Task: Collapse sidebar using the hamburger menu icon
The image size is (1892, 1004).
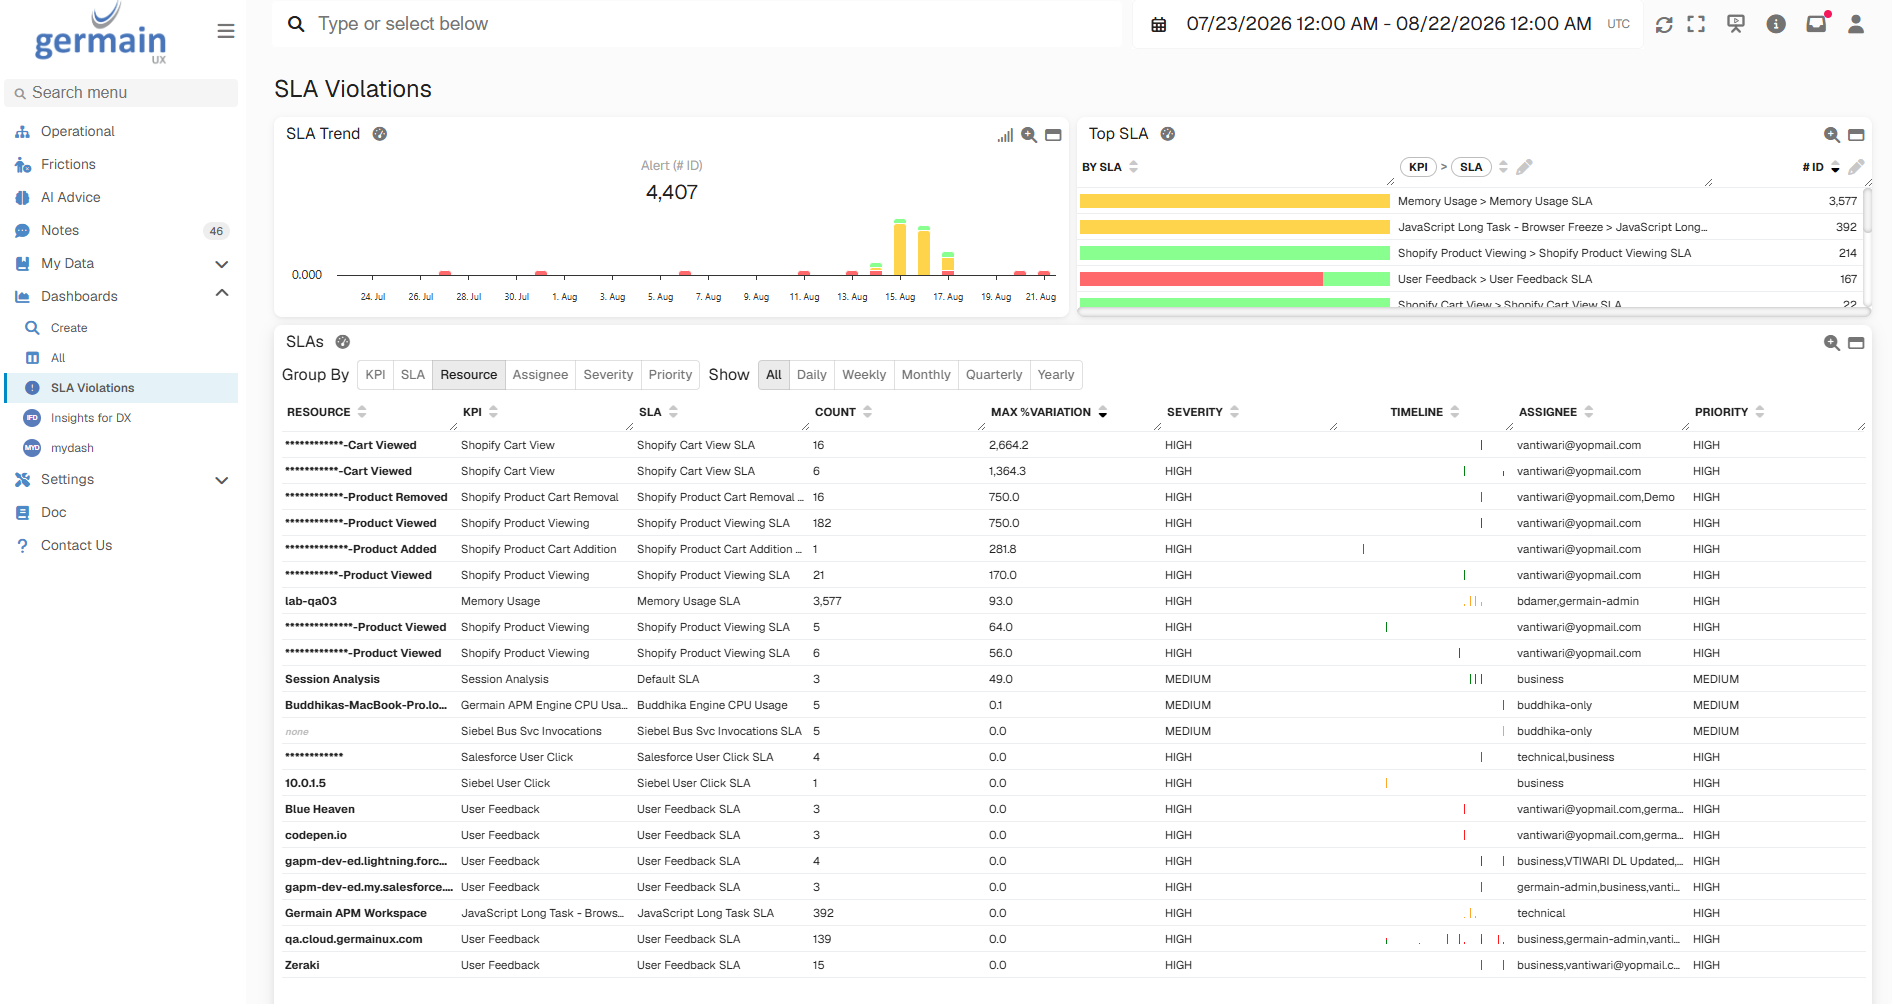Action: [226, 32]
